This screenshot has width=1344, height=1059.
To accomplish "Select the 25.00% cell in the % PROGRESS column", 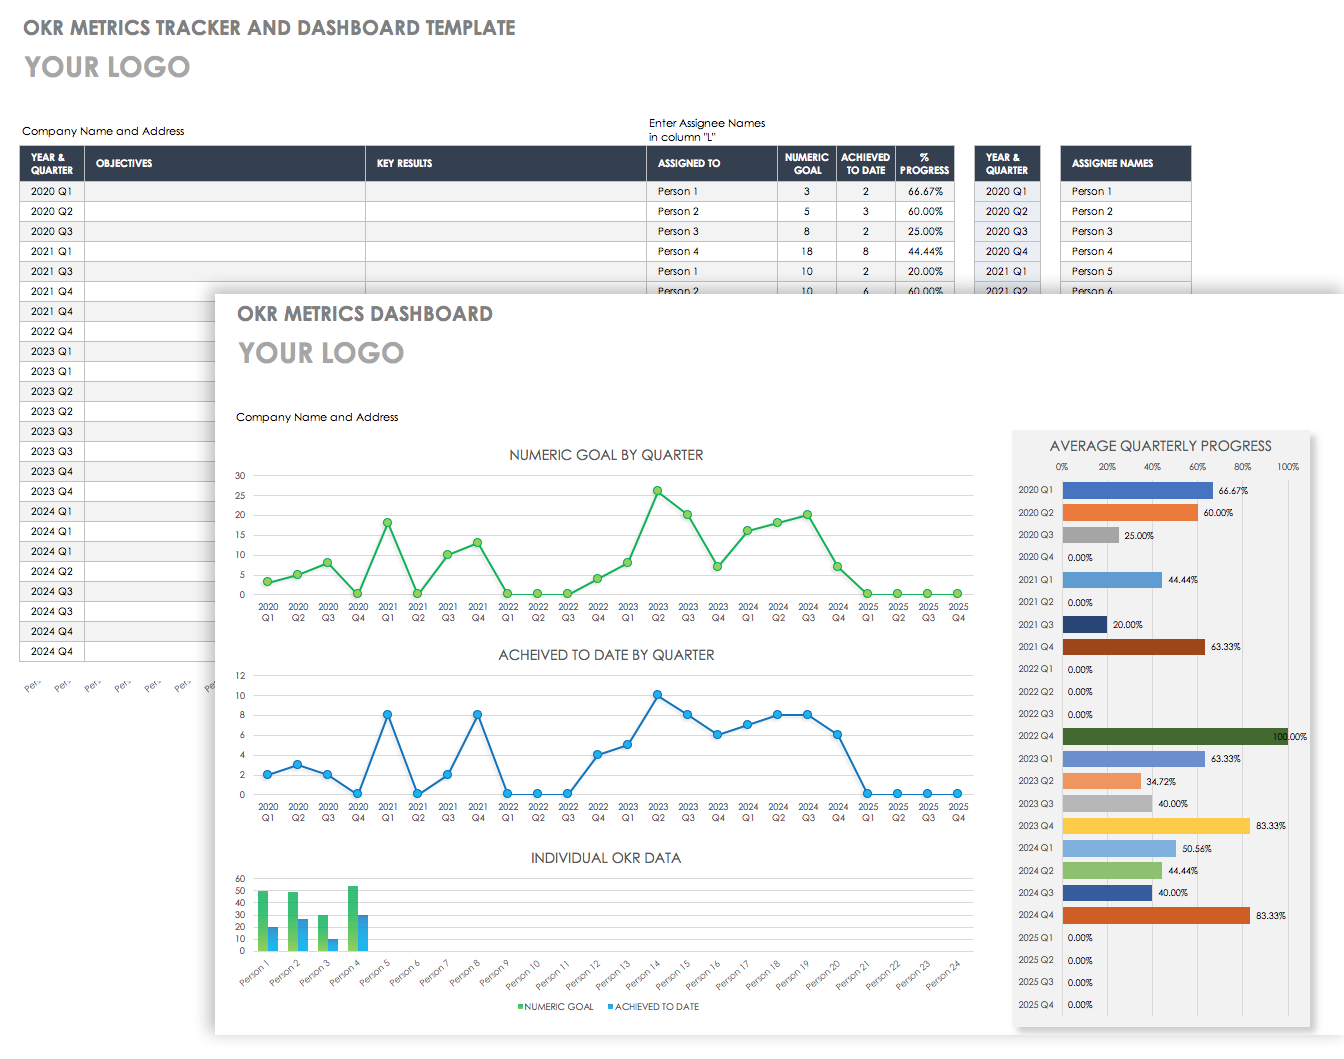I will (x=925, y=231).
